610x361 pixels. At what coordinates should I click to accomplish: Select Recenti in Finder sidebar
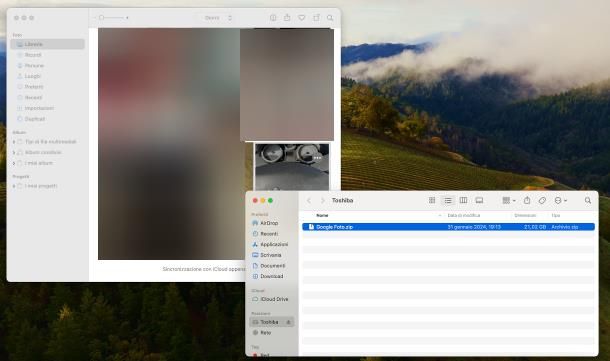269,234
